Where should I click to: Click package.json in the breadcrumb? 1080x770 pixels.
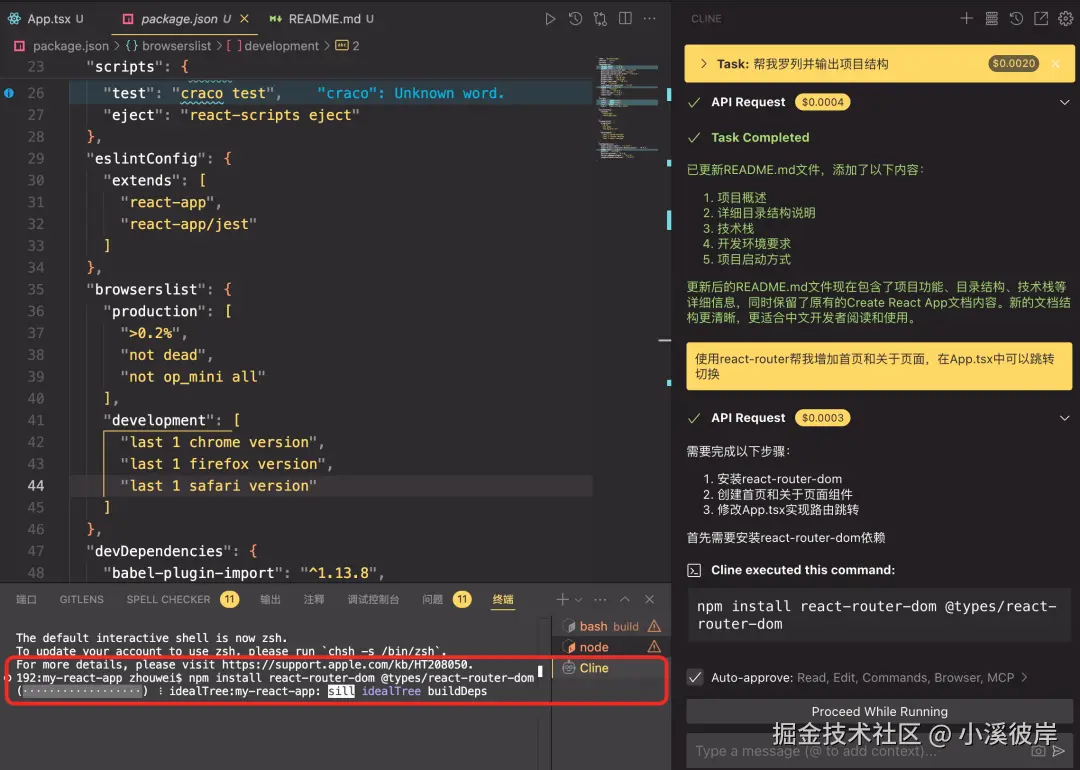(x=70, y=45)
